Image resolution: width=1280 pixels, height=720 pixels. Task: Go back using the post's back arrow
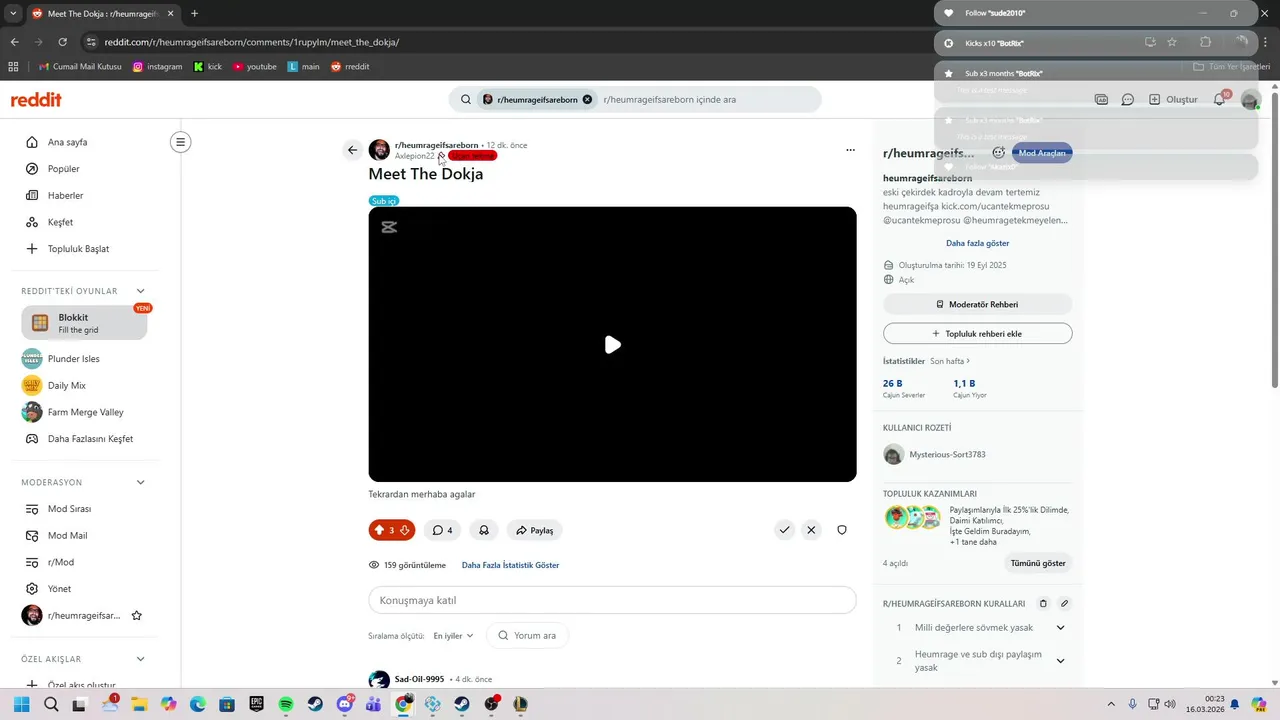tap(352, 150)
